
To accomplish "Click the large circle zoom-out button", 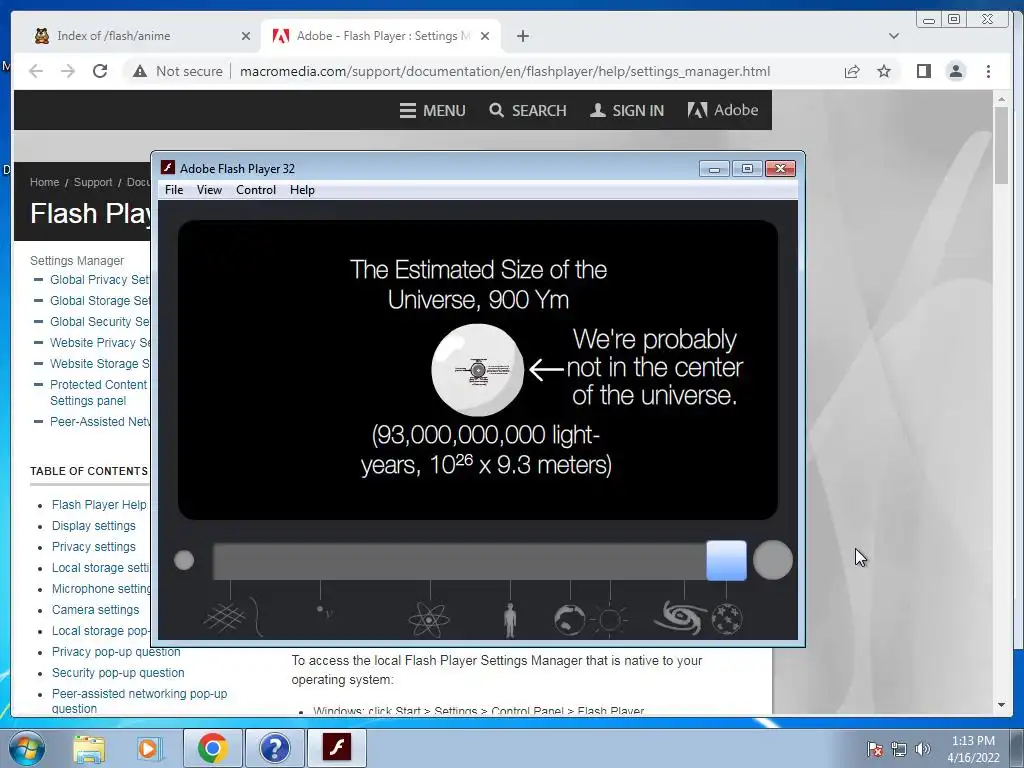I will [773, 560].
